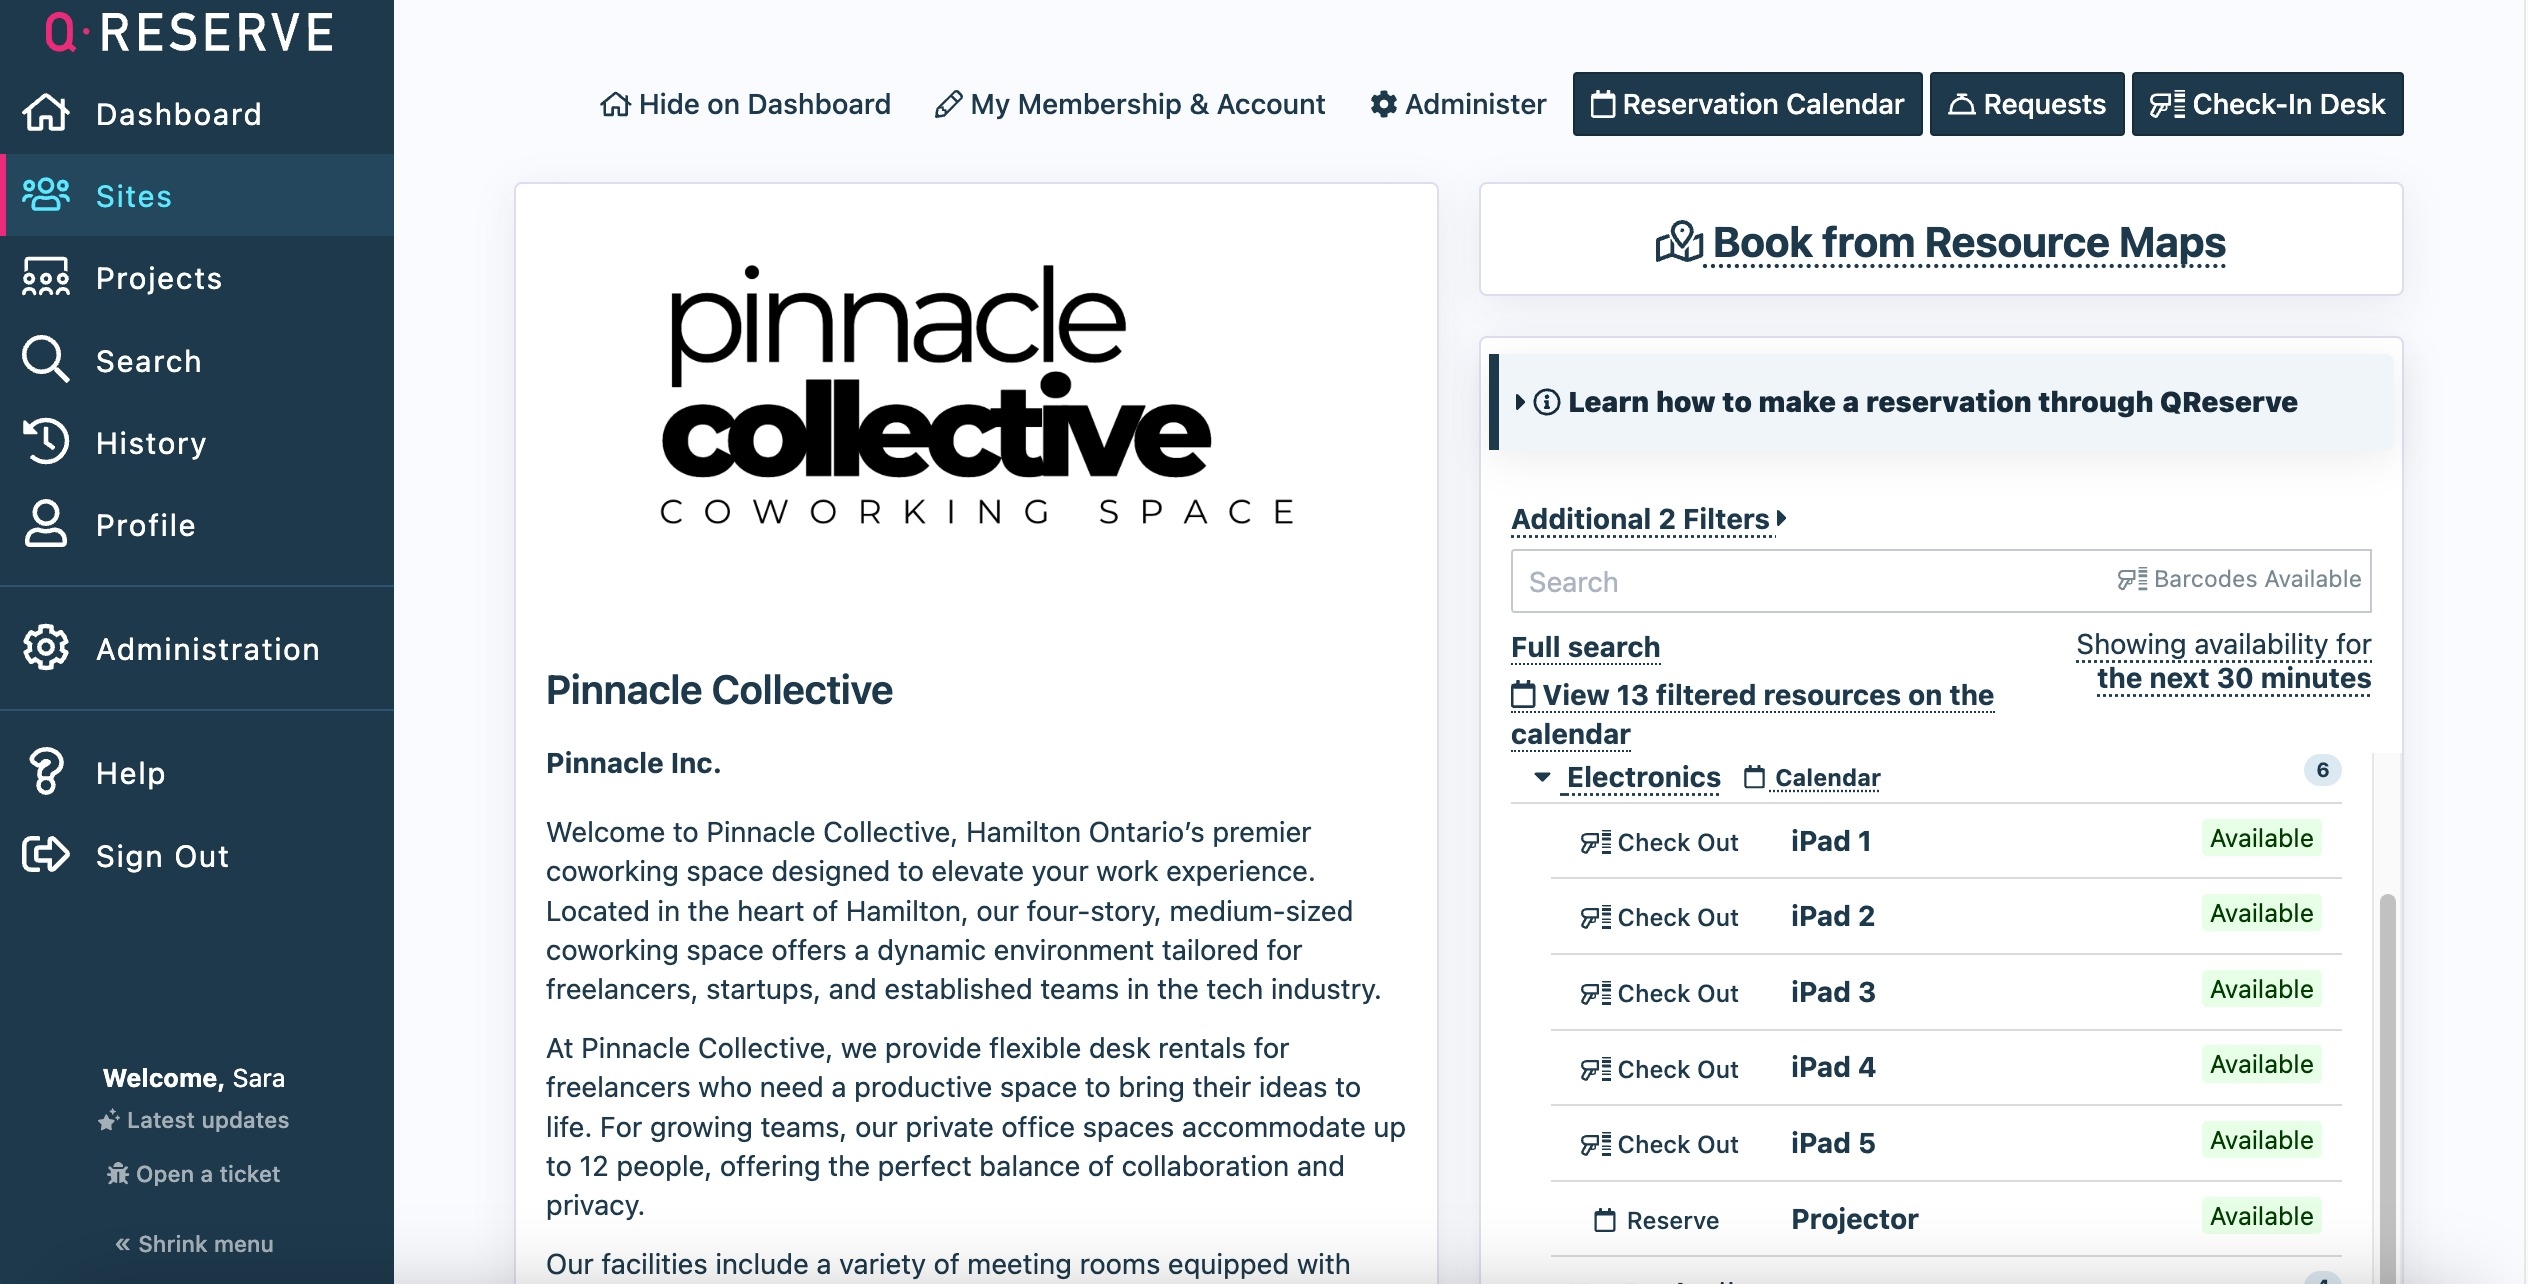Click the Search magnifier icon in sidebar
The image size is (2528, 1284).
tap(46, 360)
